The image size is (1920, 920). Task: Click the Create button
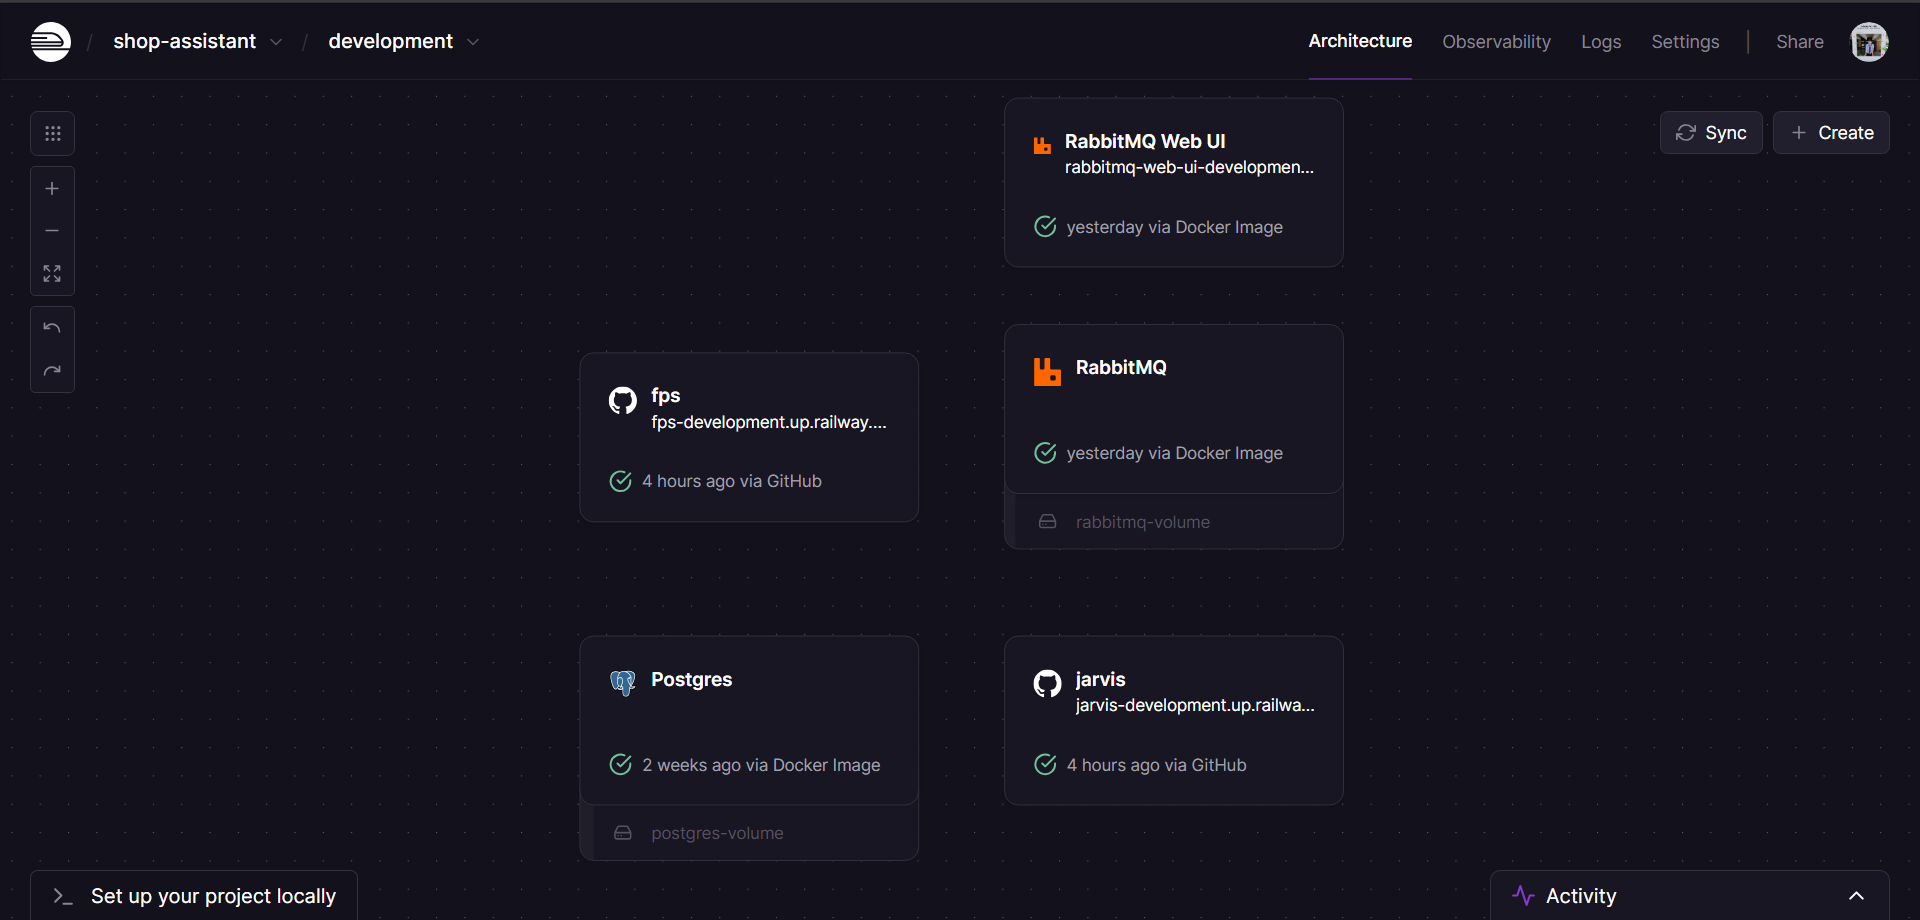pyautogui.click(x=1831, y=133)
